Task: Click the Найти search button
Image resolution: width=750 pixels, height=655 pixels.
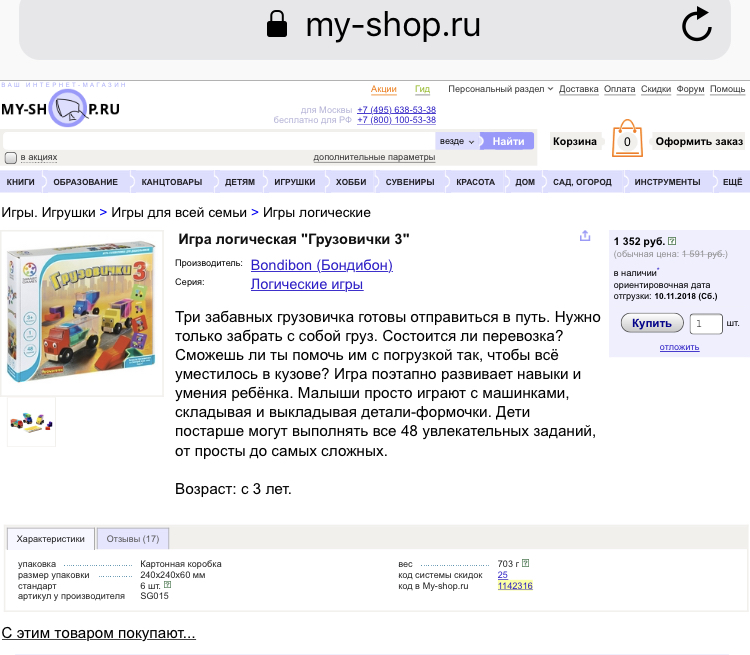Action: [508, 141]
